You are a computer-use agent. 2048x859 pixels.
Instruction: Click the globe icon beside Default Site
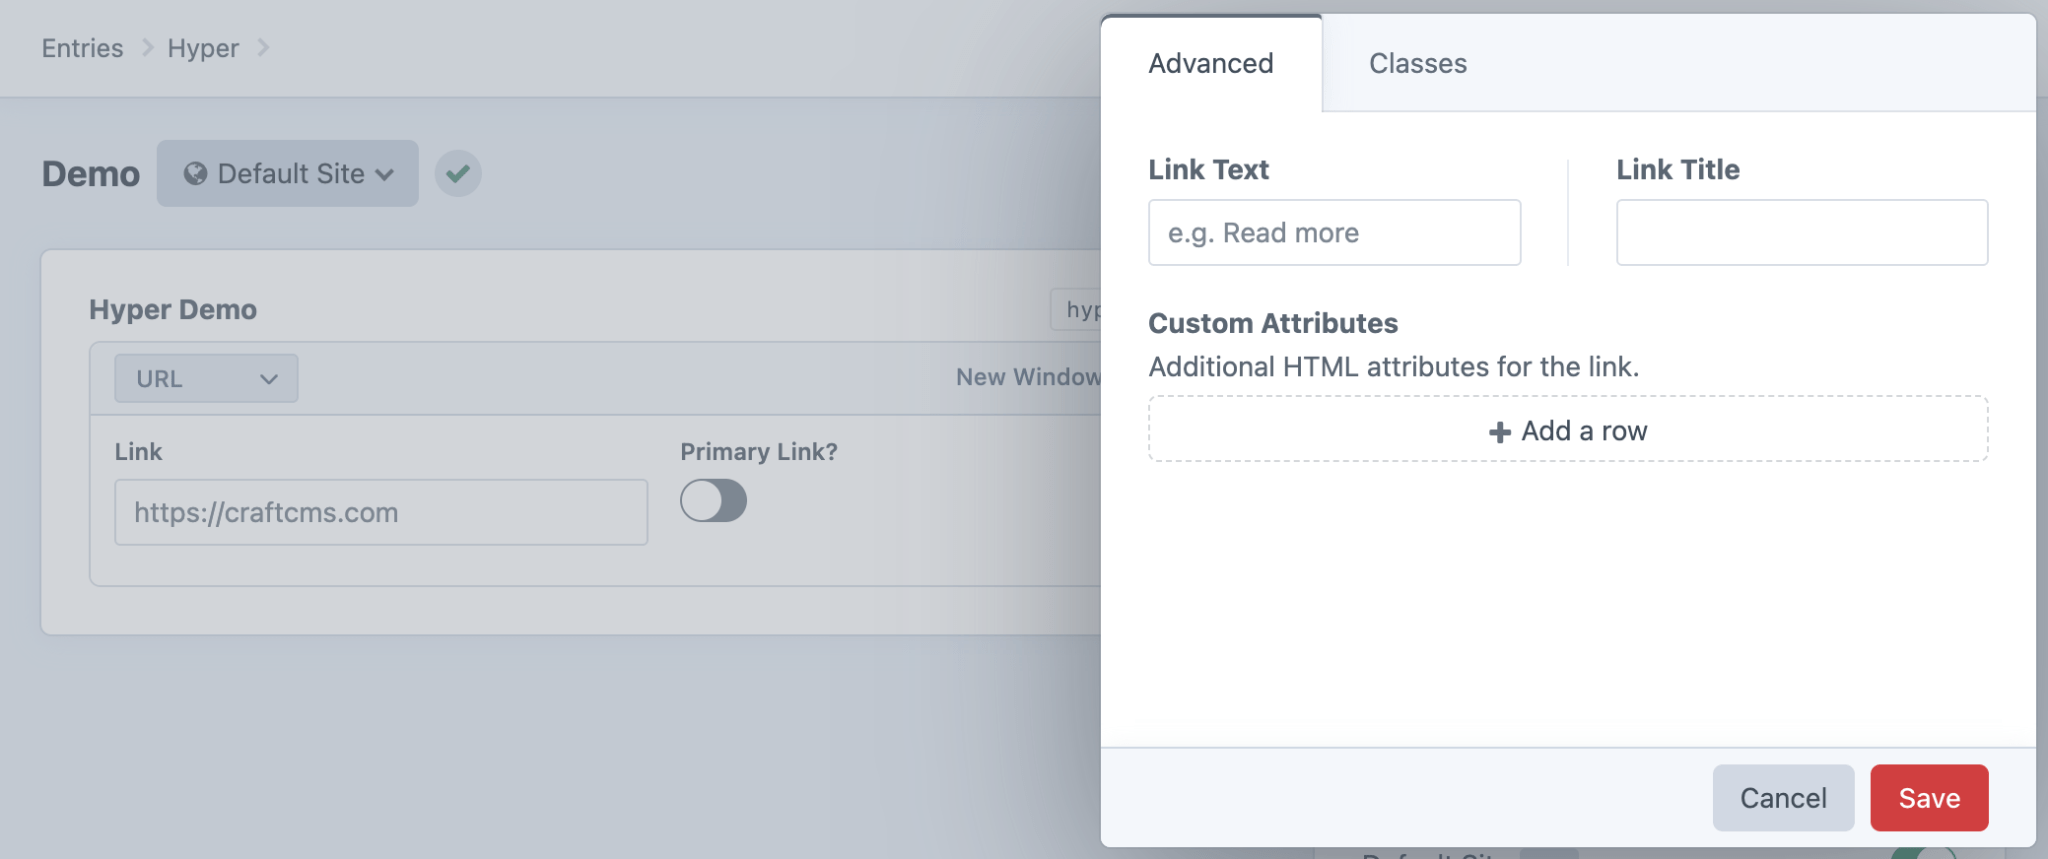pyautogui.click(x=195, y=174)
